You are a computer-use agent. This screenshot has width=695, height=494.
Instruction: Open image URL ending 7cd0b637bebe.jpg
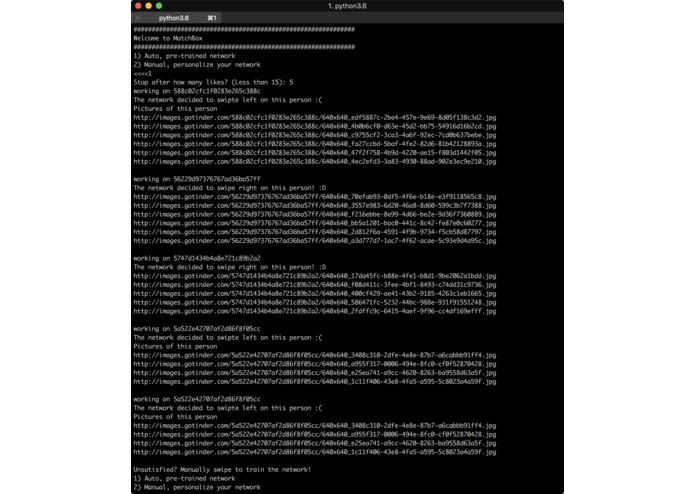coord(315,135)
